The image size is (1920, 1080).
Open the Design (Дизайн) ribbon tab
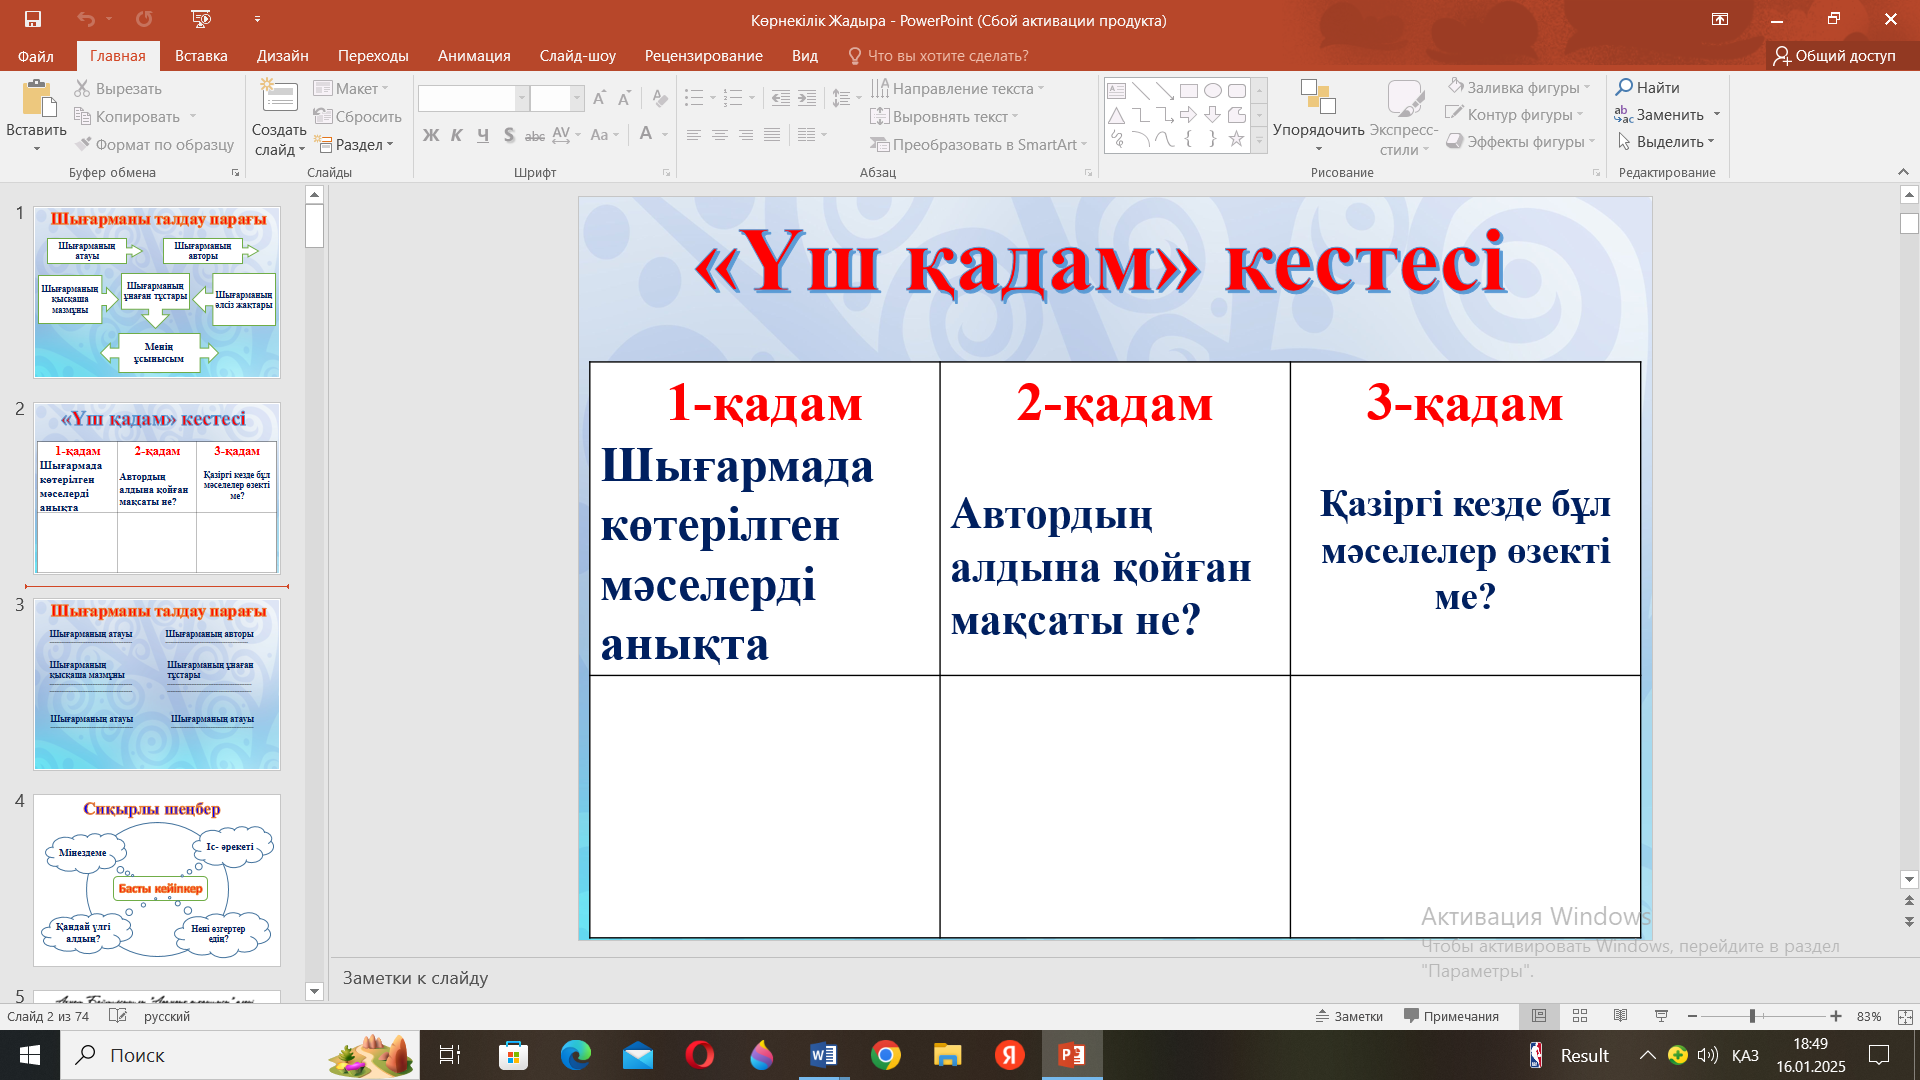[282, 56]
